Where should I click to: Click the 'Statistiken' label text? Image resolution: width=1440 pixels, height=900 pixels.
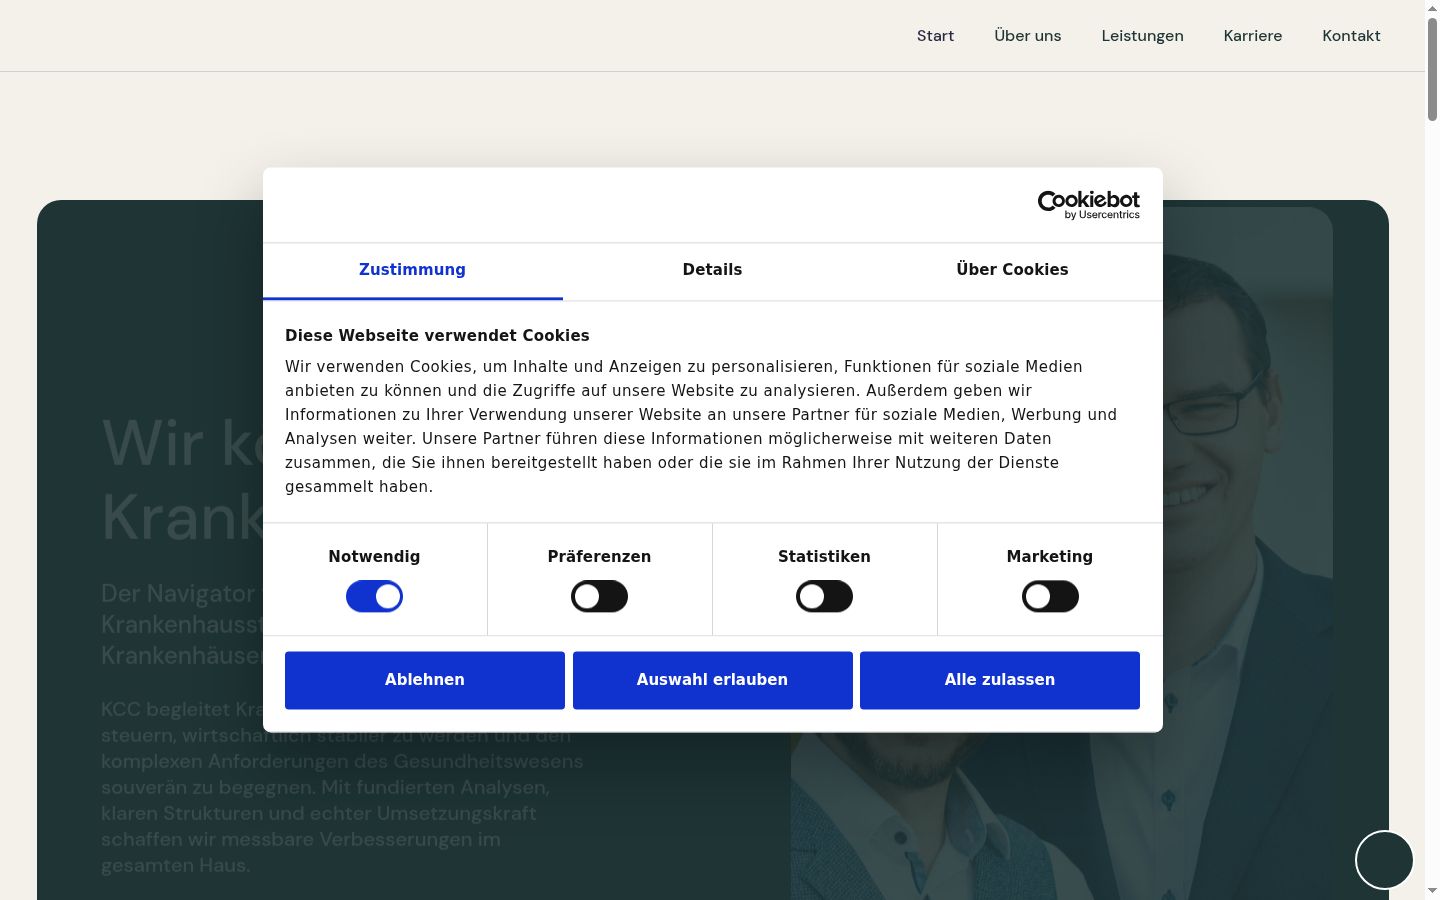point(824,557)
